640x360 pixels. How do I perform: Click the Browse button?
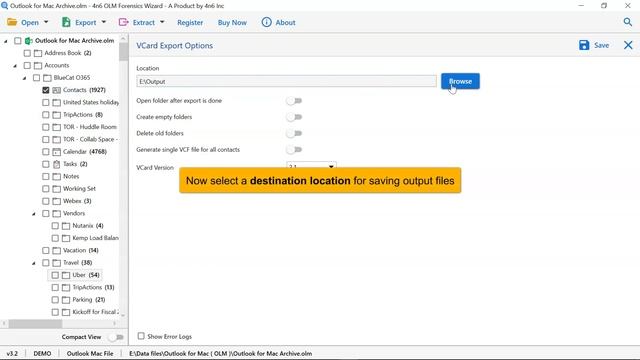click(460, 81)
